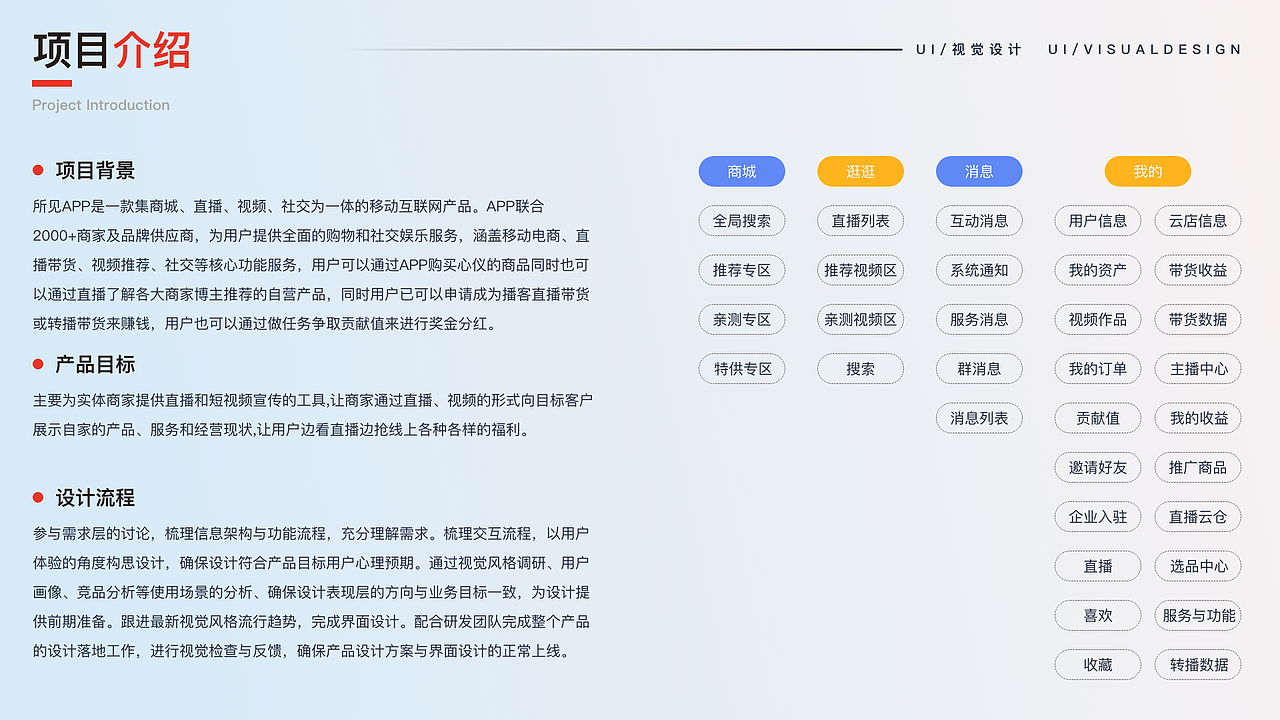Click the 互动消息 pill
The width and height of the screenshot is (1280, 720).
click(979, 221)
